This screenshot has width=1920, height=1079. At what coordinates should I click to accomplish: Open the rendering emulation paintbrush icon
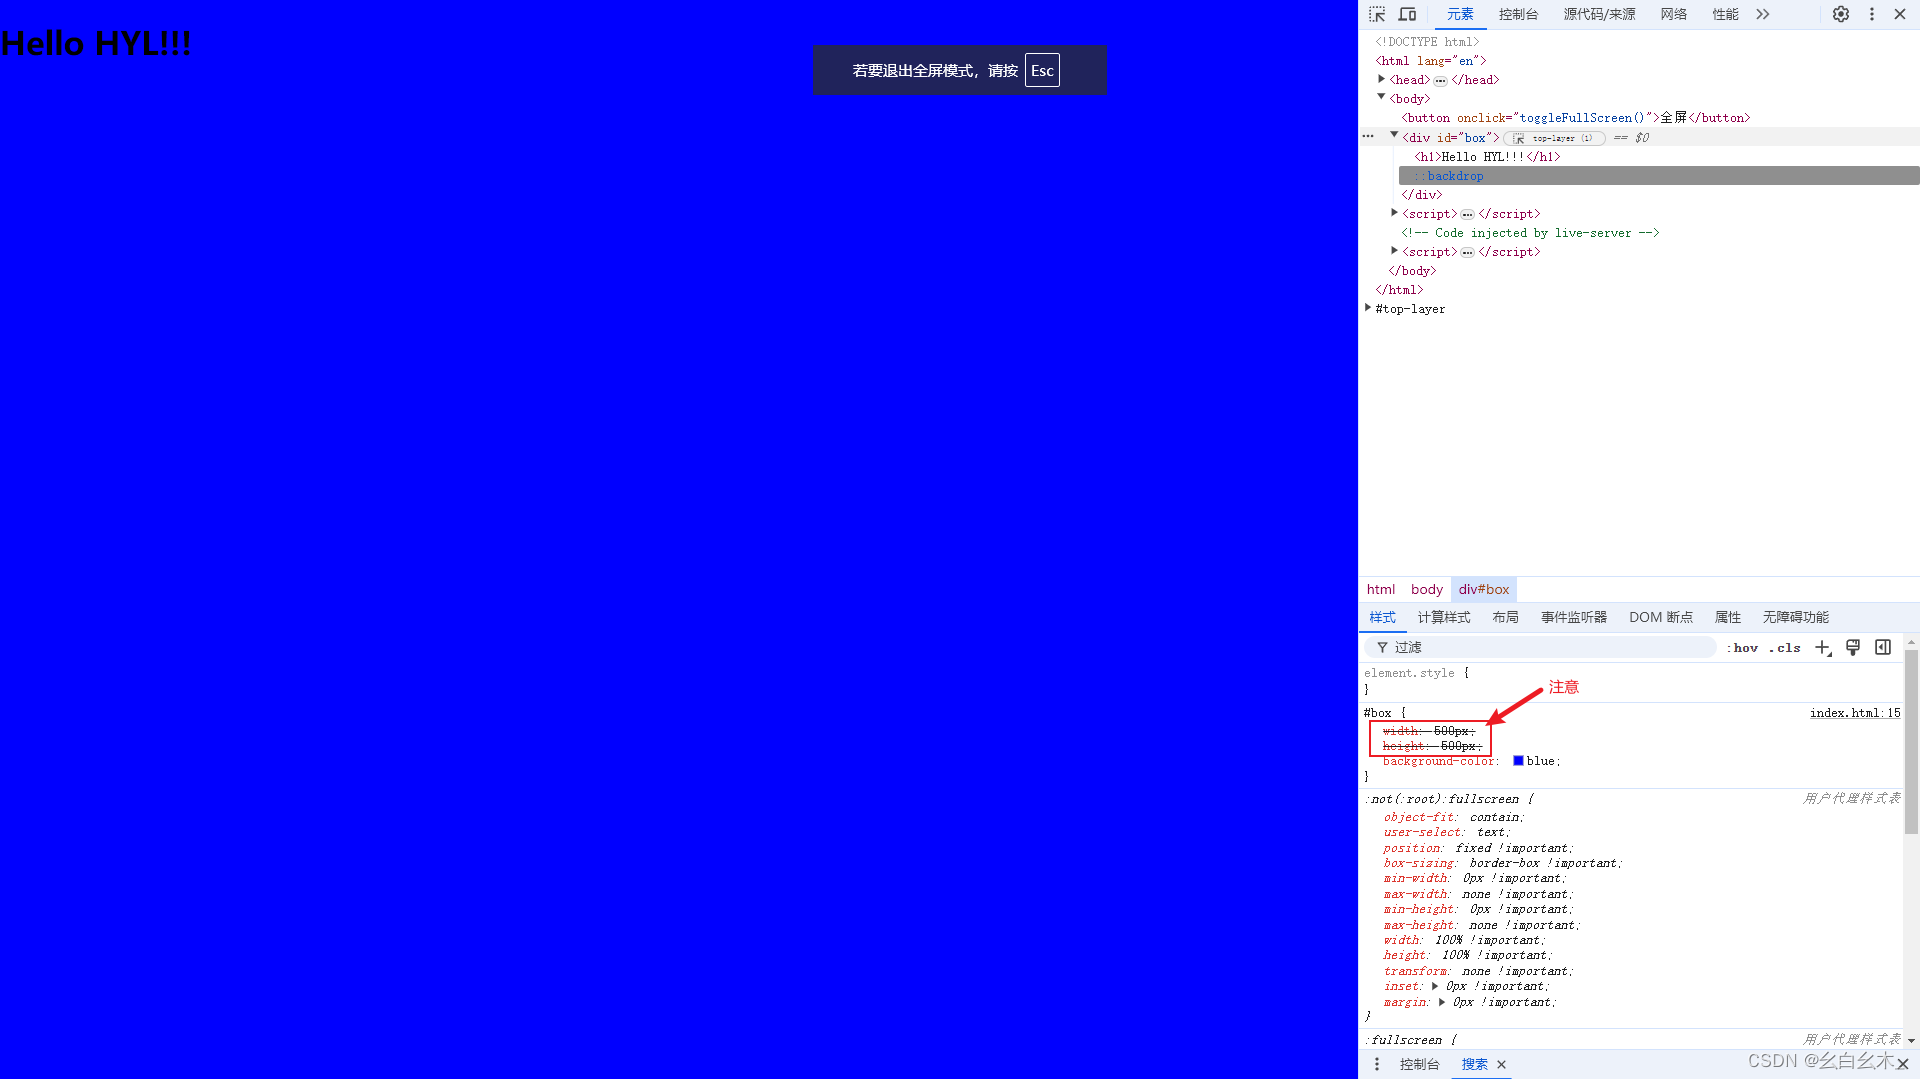click(x=1853, y=647)
